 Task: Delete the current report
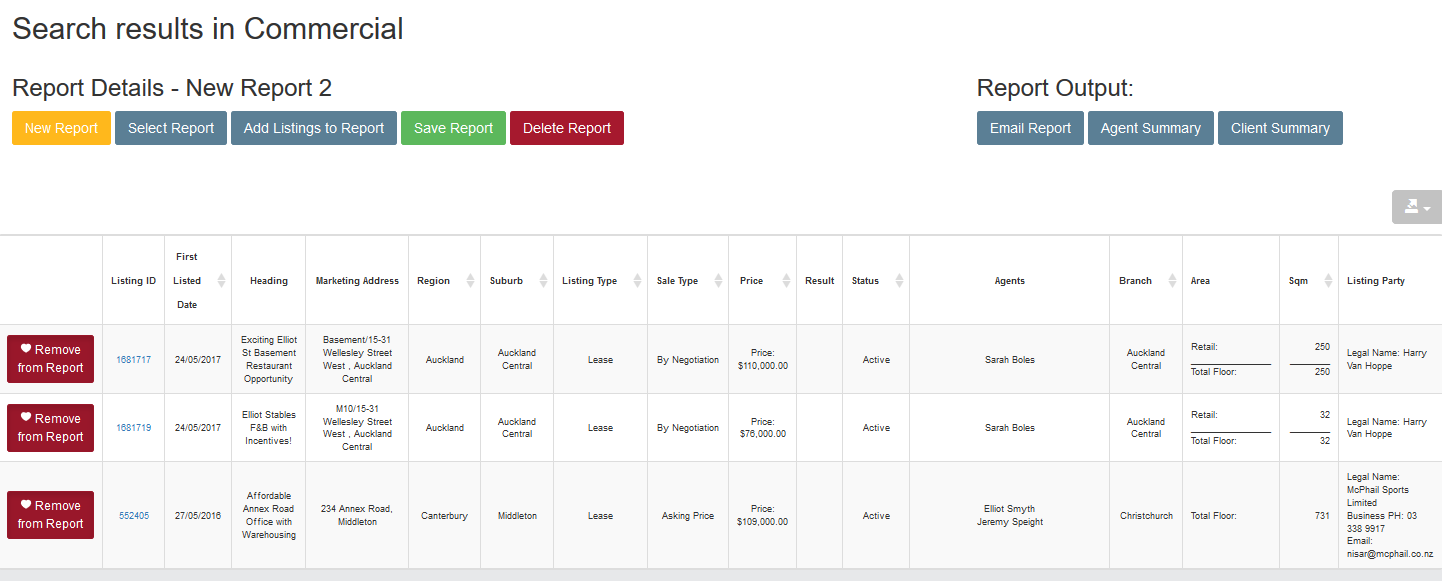click(567, 128)
